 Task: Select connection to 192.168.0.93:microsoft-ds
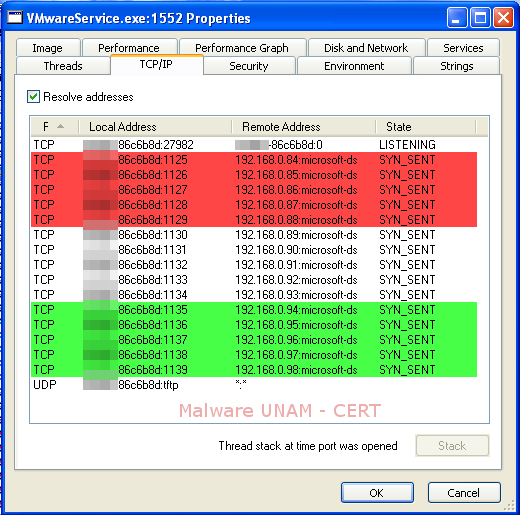tap(254, 295)
